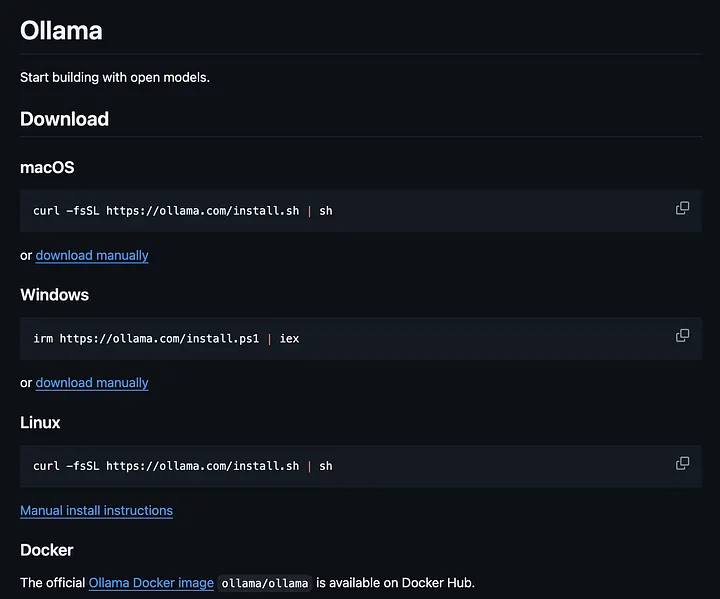This screenshot has height=599, width=720.
Task: Click the macOS section heading
Action: [x=47, y=167]
